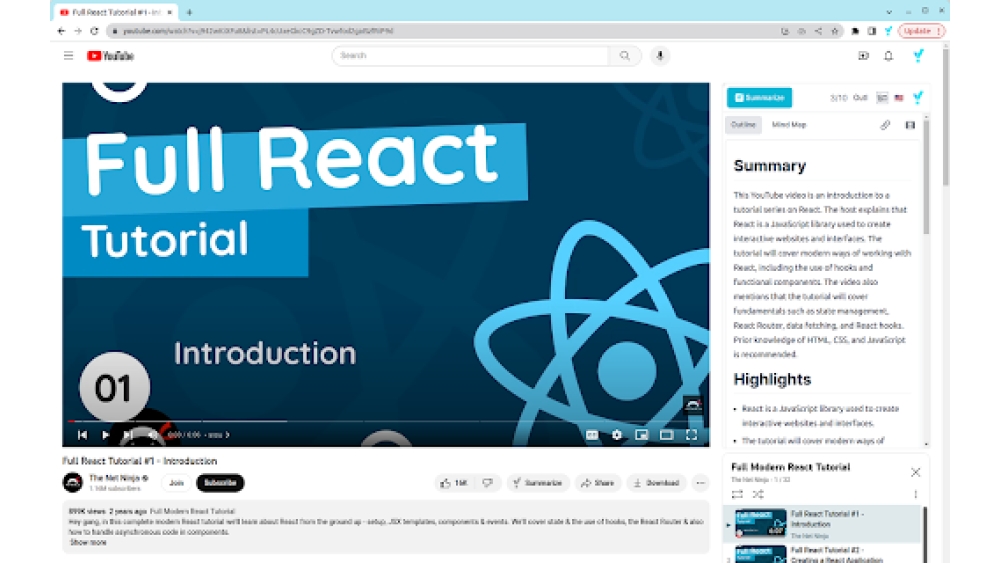Image resolution: width=1000 pixels, height=563 pixels.
Task: Open video settings gear icon
Action: click(617, 435)
